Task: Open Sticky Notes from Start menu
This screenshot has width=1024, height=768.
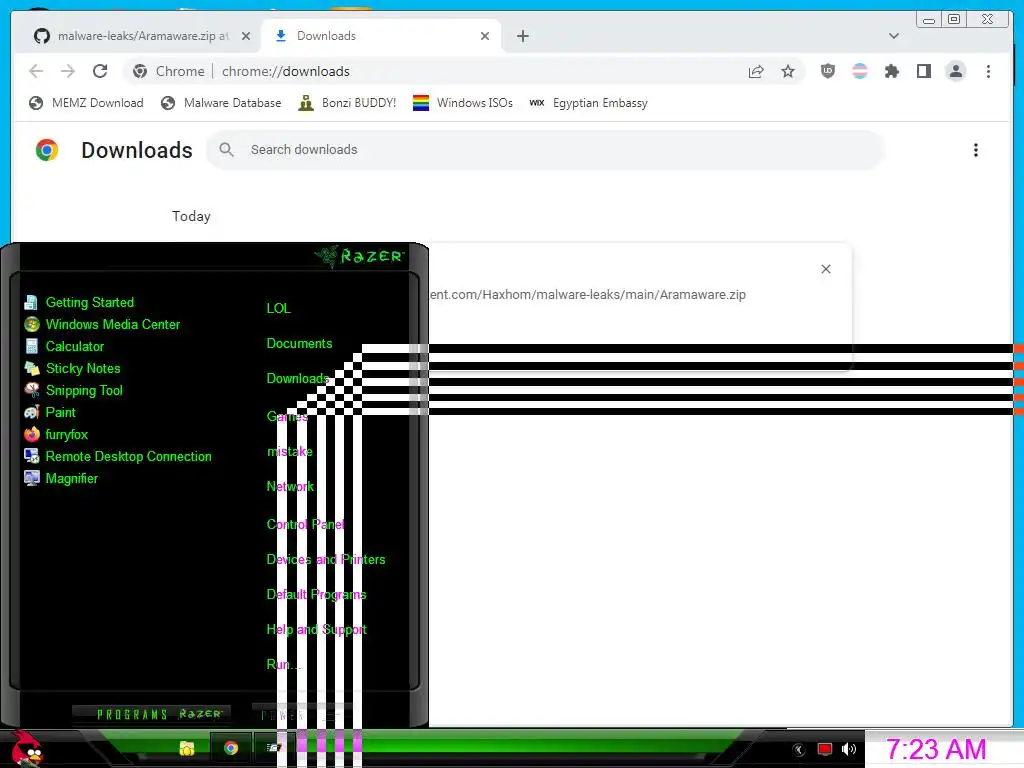Action: click(72, 368)
